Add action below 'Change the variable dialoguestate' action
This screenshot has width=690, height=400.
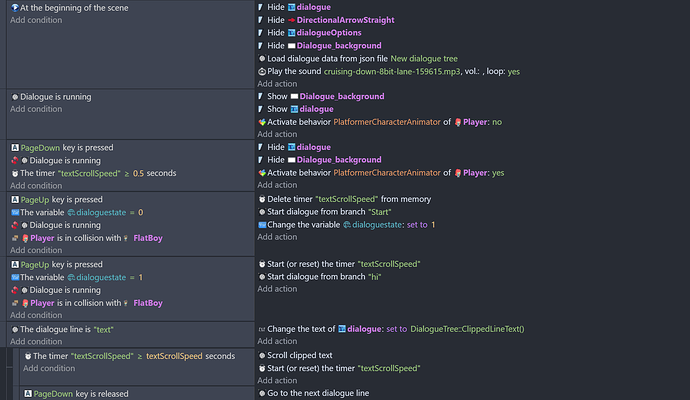277,237
